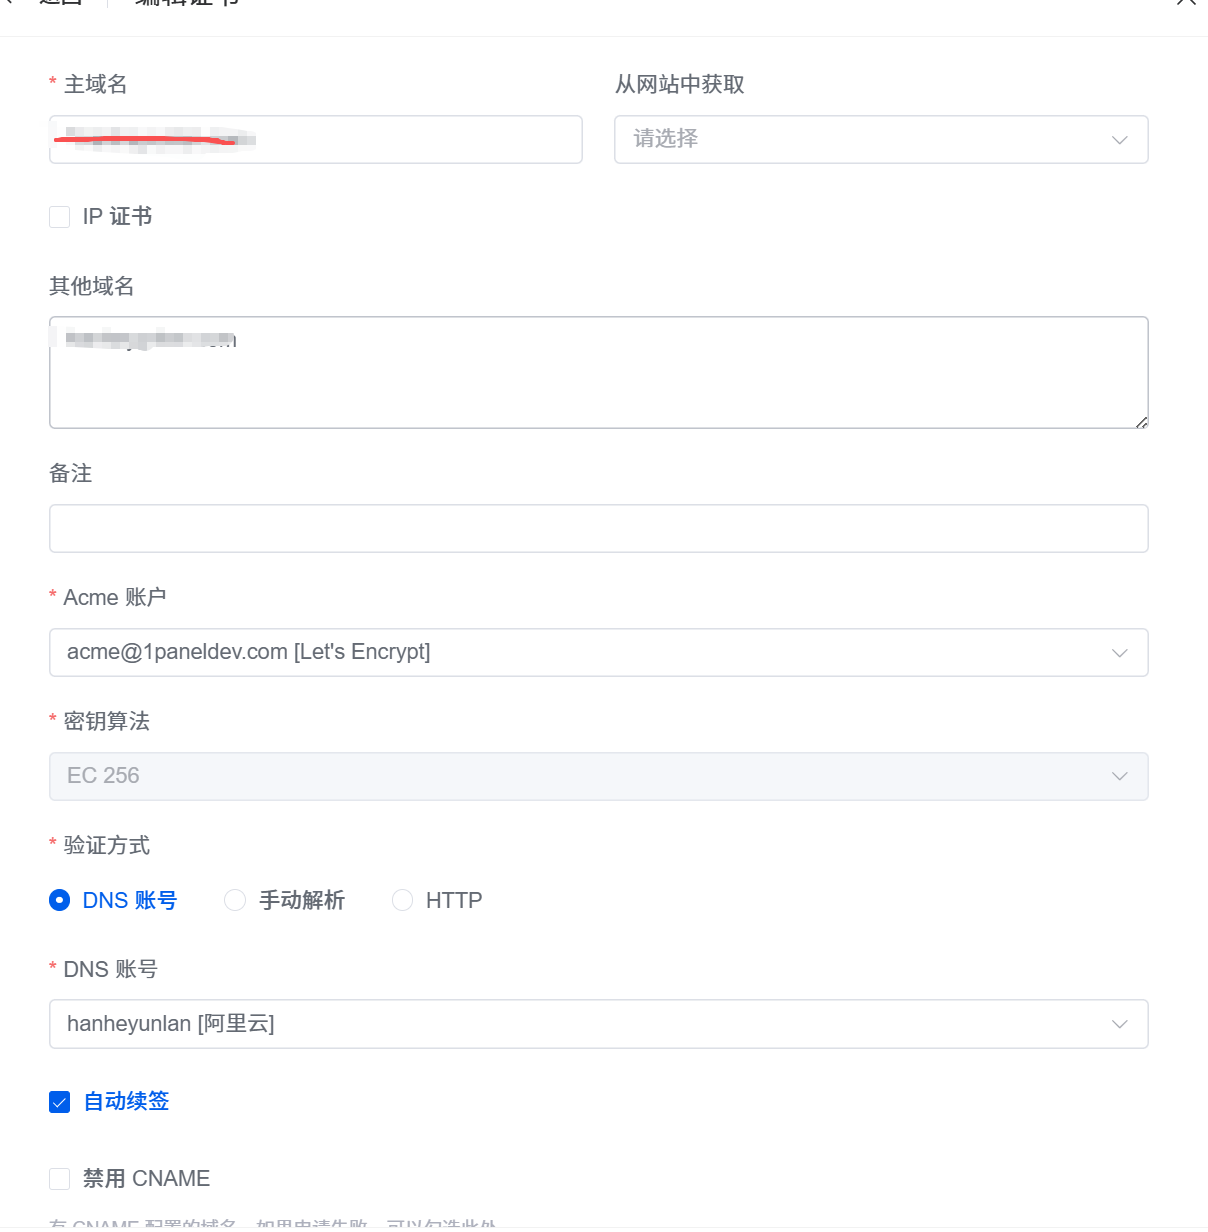Expand the hanheyunlan [阿里云] DNS dropdown

[x=599, y=1024]
